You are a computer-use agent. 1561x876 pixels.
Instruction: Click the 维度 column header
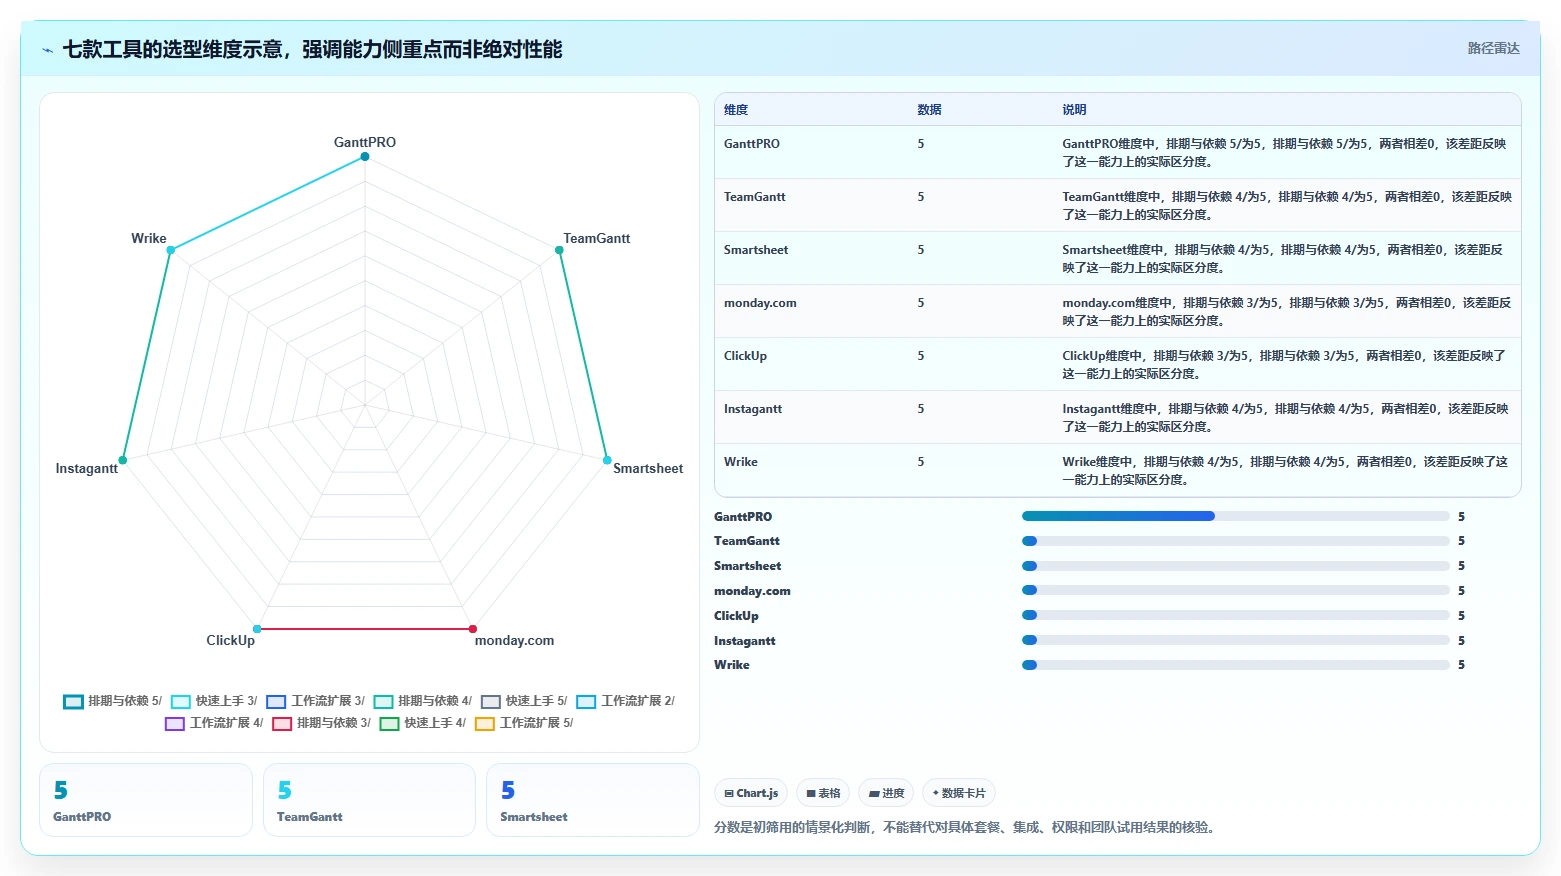(736, 110)
